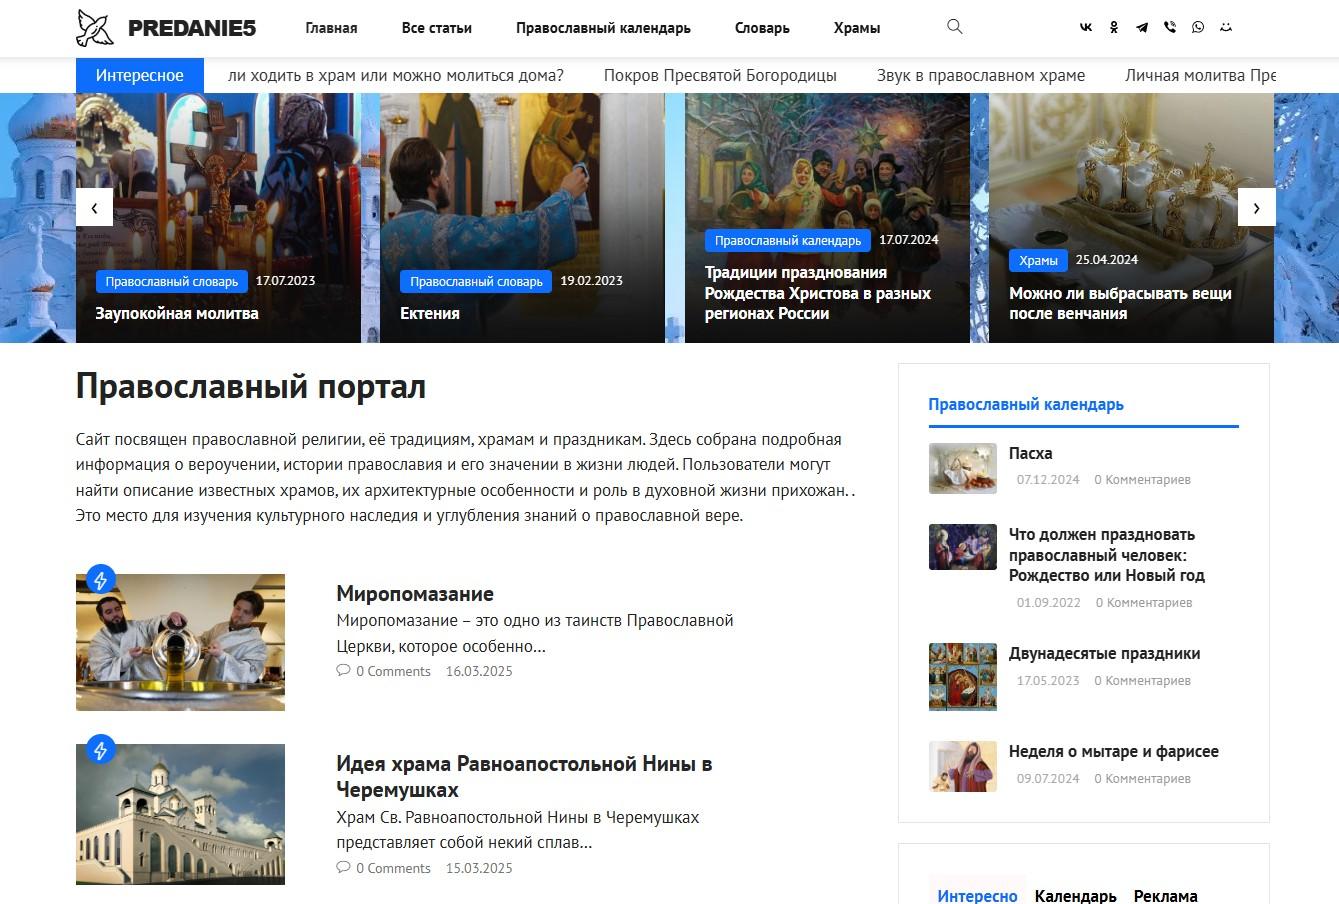Open thumbnail for Рождество или Новый год post

(x=963, y=547)
